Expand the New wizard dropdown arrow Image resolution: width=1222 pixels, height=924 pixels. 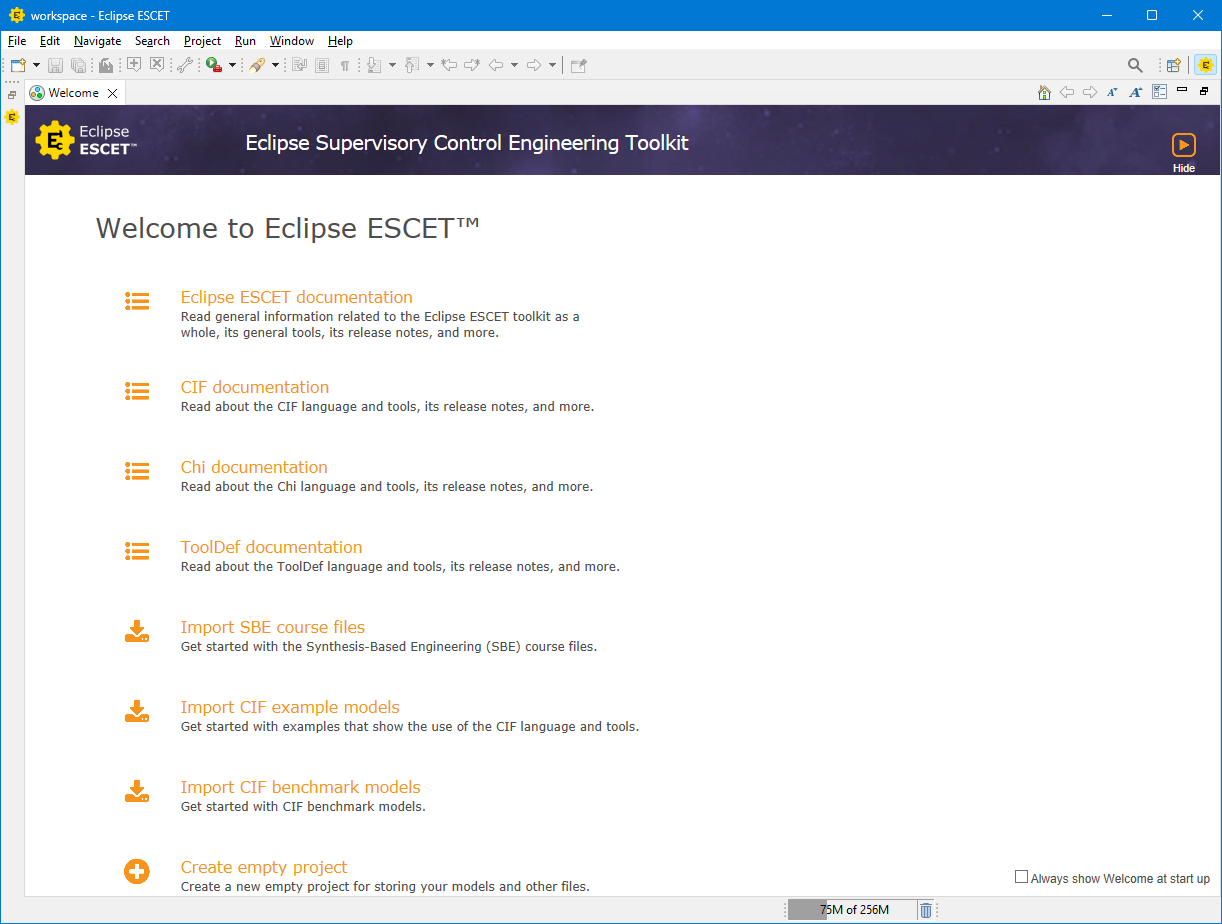[37, 65]
